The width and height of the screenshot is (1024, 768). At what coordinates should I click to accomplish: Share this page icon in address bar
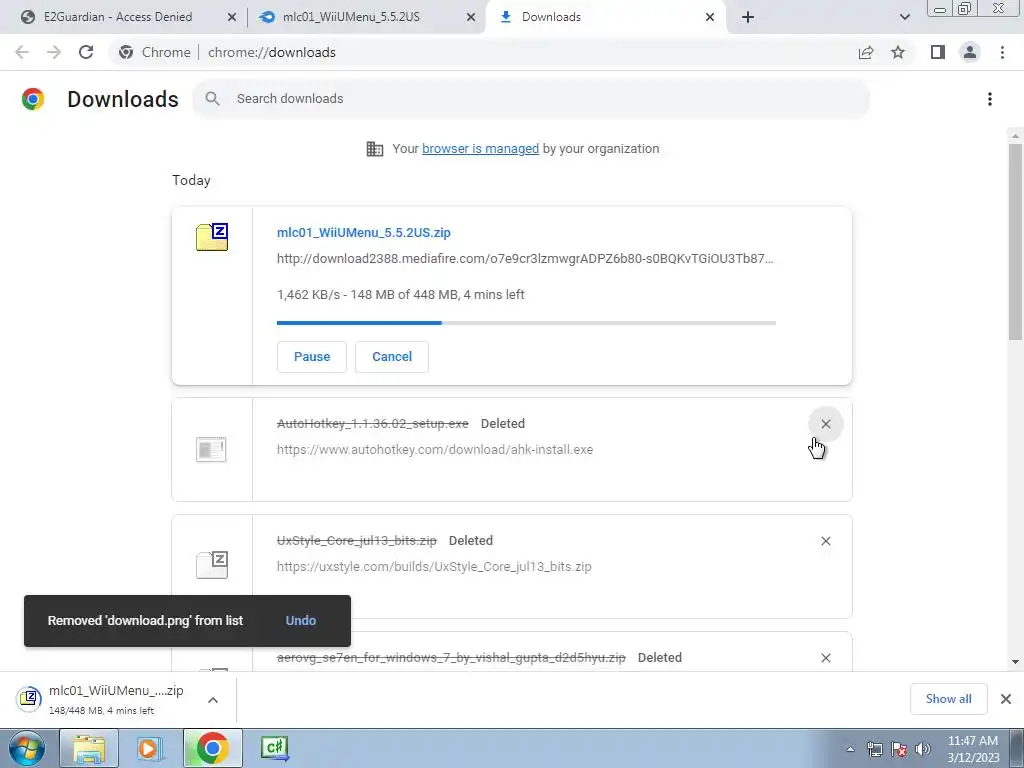[x=866, y=52]
